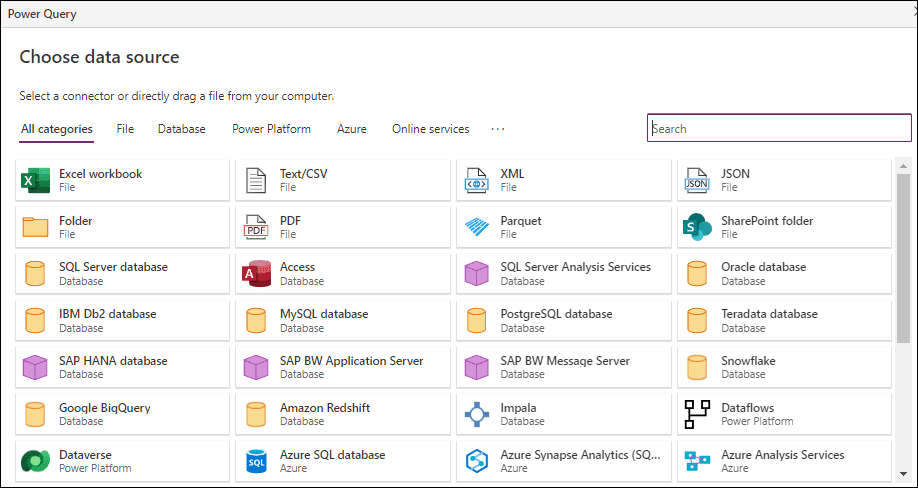Select the PDF file icon
Screen dimensions: 918x488
point(256,227)
